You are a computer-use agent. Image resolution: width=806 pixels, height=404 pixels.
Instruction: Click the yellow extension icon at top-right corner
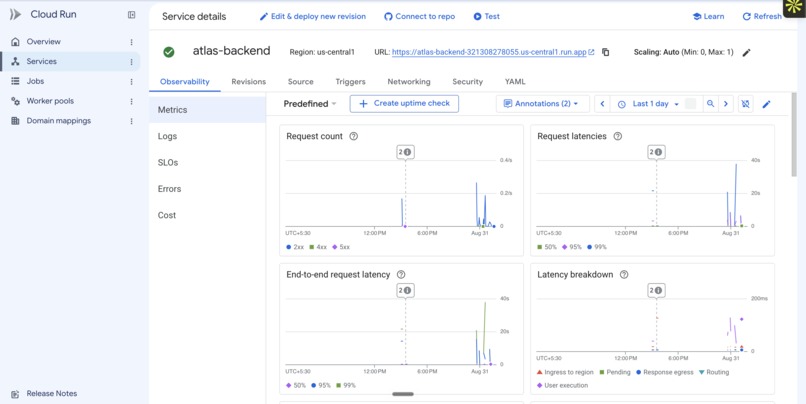[x=794, y=8]
